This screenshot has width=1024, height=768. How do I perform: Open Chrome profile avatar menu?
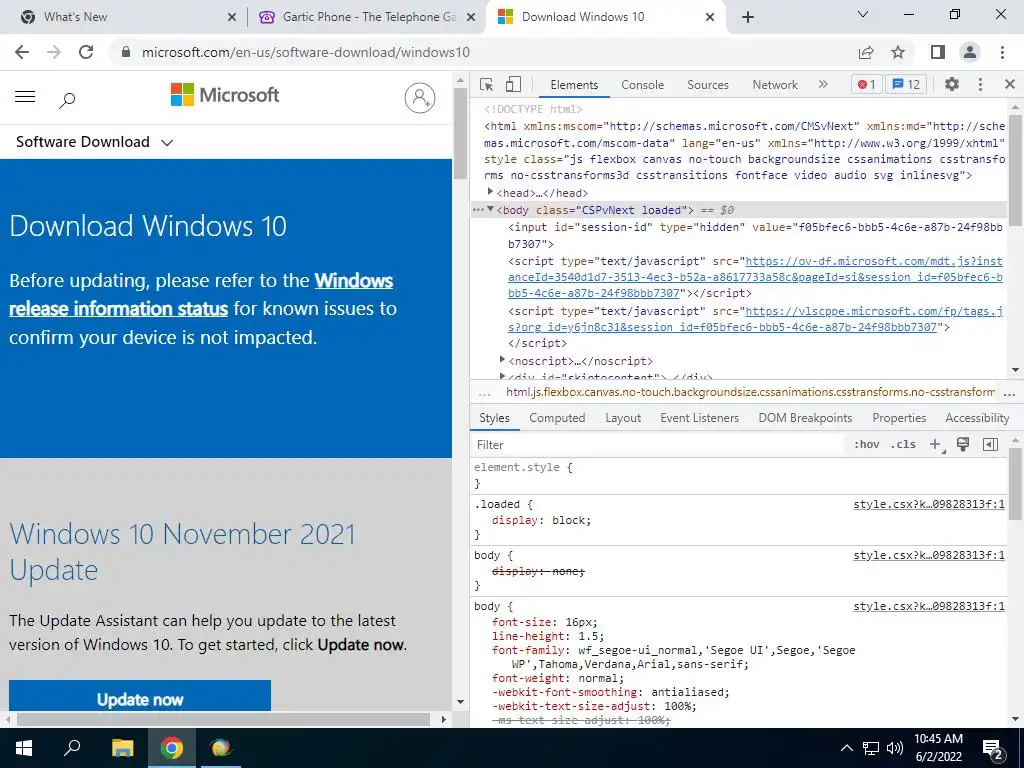(x=970, y=52)
